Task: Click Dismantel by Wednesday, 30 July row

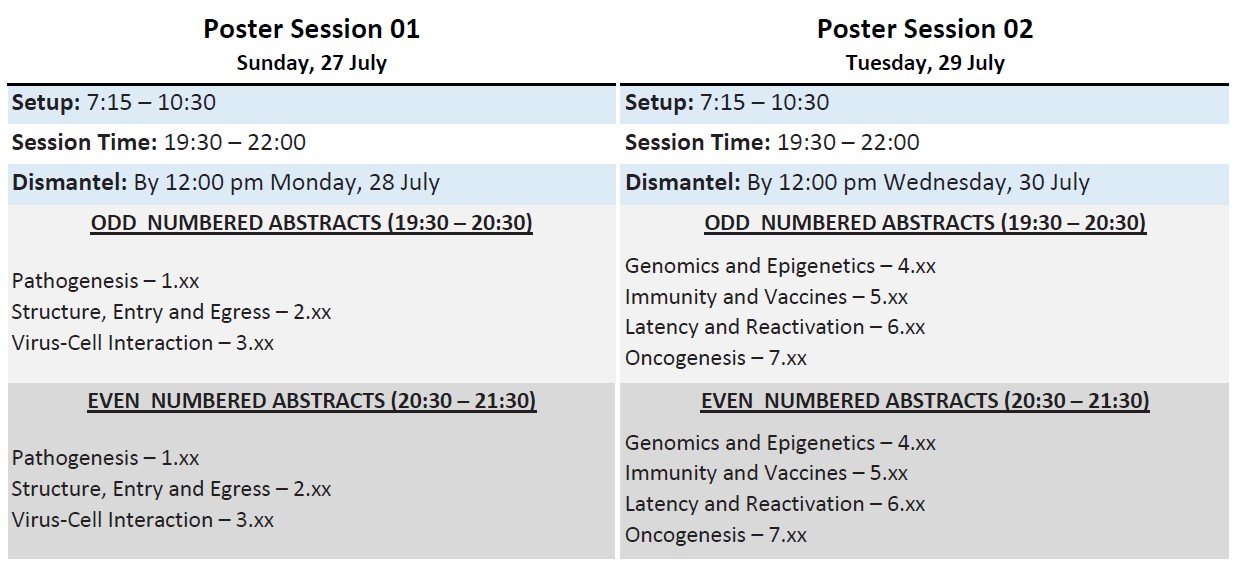Action: (925, 184)
